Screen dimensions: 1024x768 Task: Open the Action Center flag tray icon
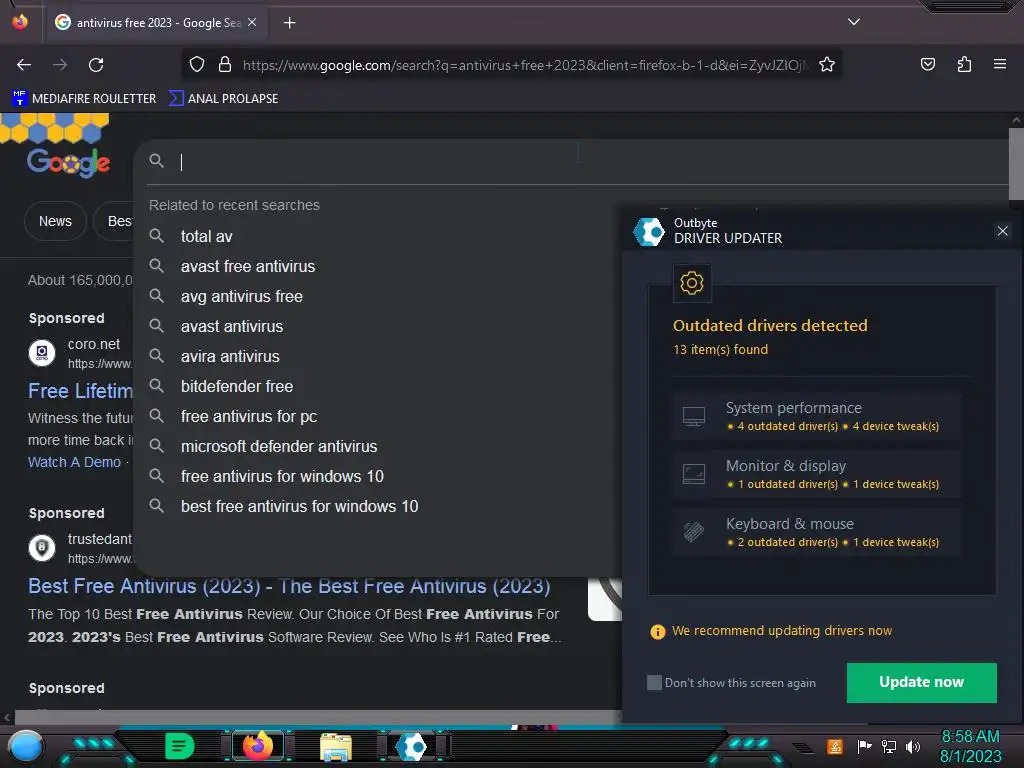[x=864, y=746]
